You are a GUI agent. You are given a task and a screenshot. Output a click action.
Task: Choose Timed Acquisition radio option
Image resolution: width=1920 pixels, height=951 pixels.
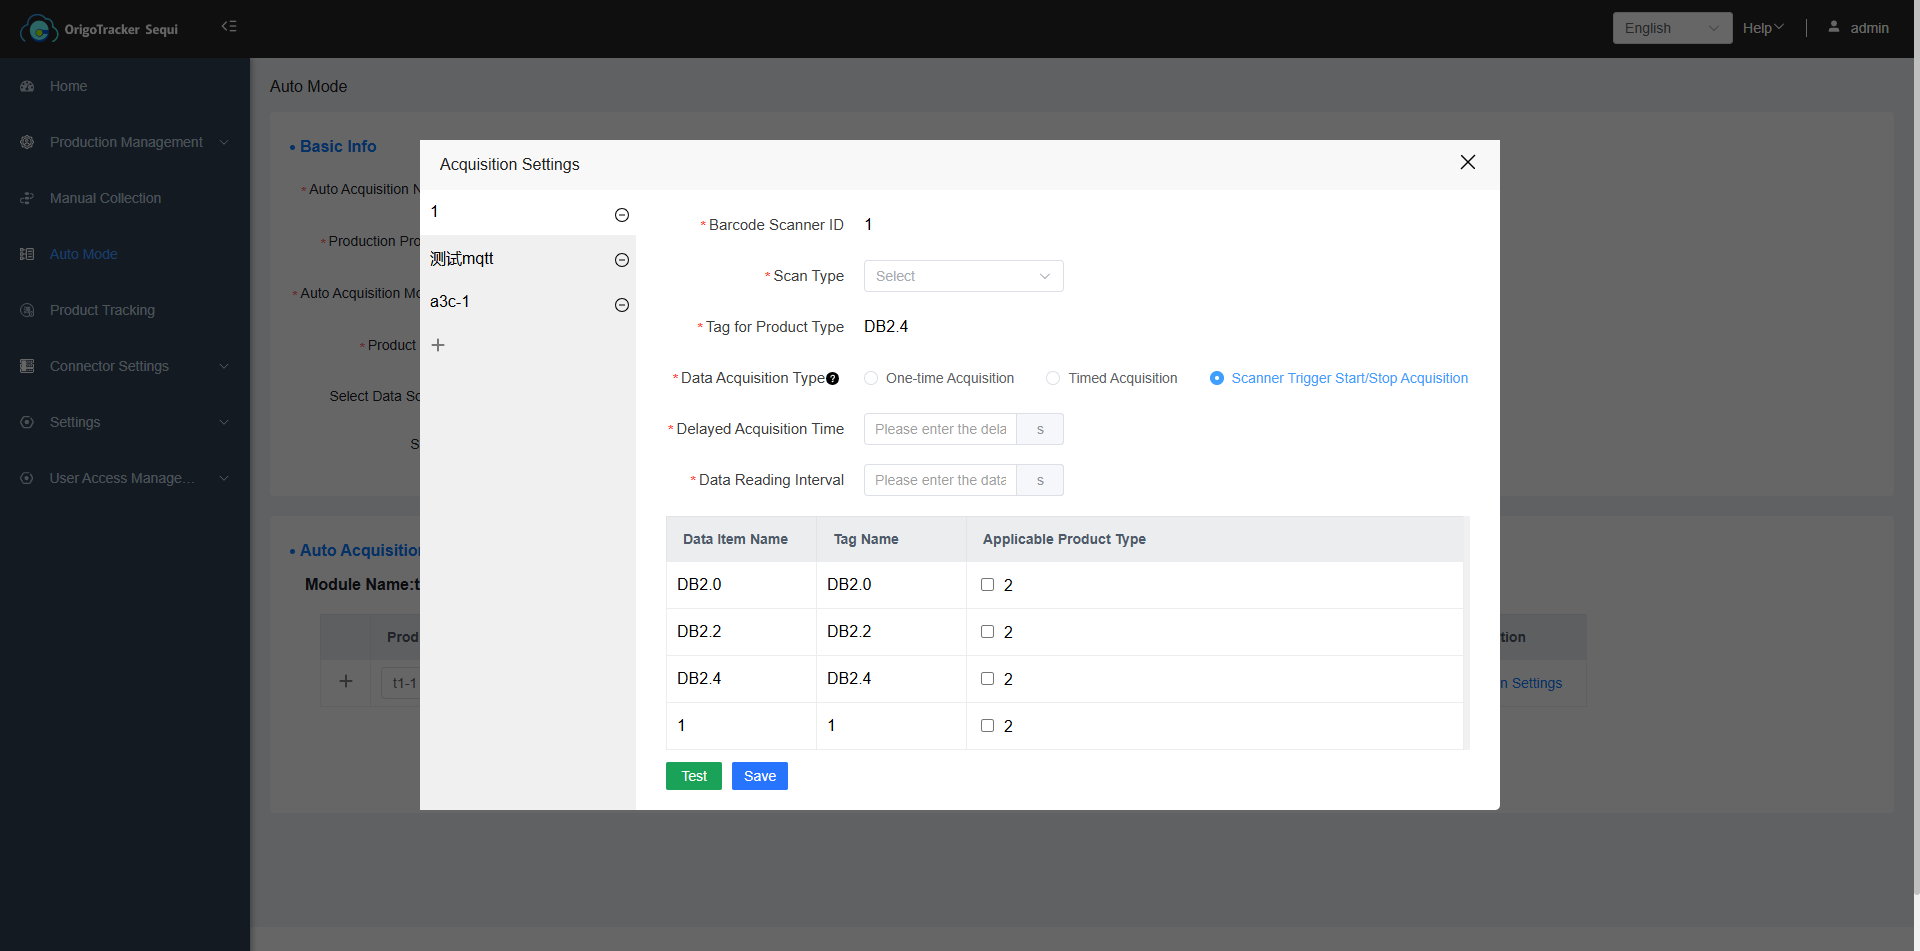click(x=1053, y=378)
